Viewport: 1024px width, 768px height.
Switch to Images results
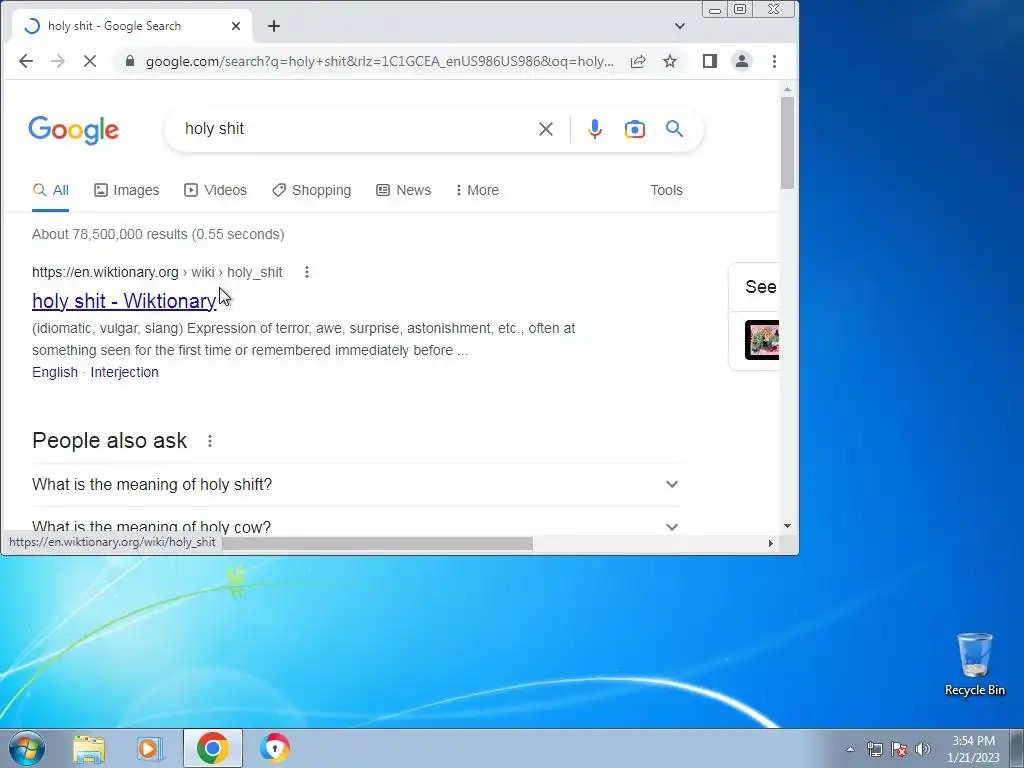pyautogui.click(x=127, y=190)
